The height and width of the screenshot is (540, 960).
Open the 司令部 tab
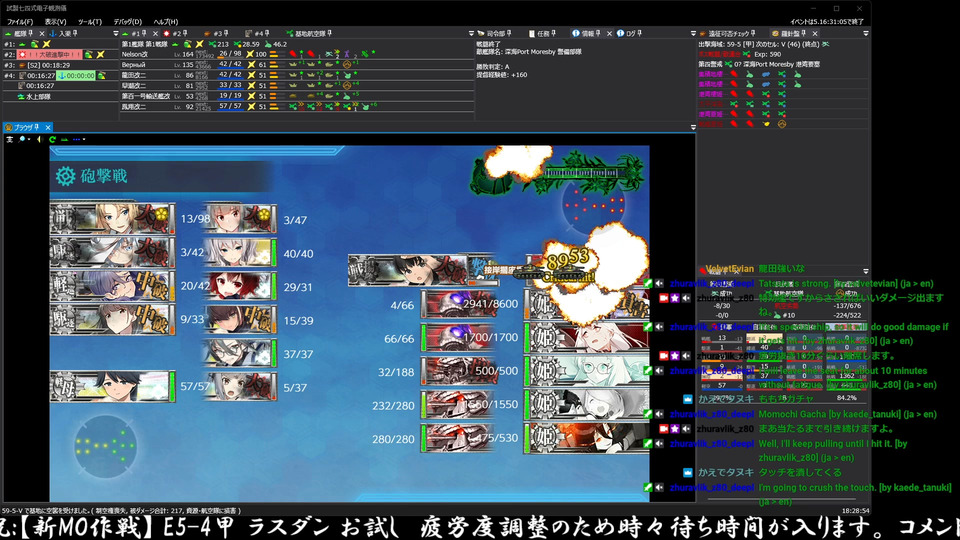tap(494, 34)
